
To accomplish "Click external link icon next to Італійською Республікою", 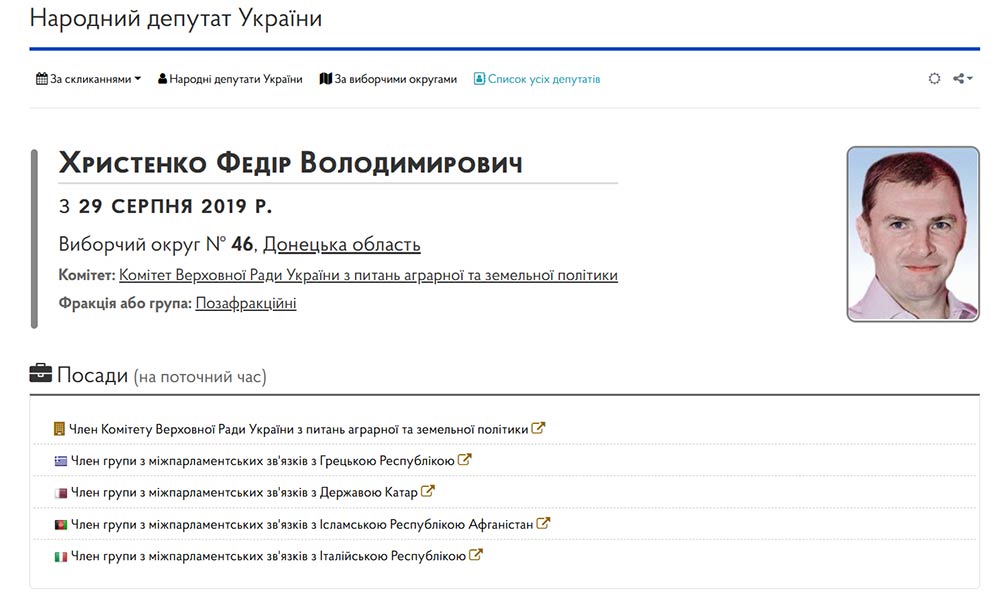I will (476, 555).
